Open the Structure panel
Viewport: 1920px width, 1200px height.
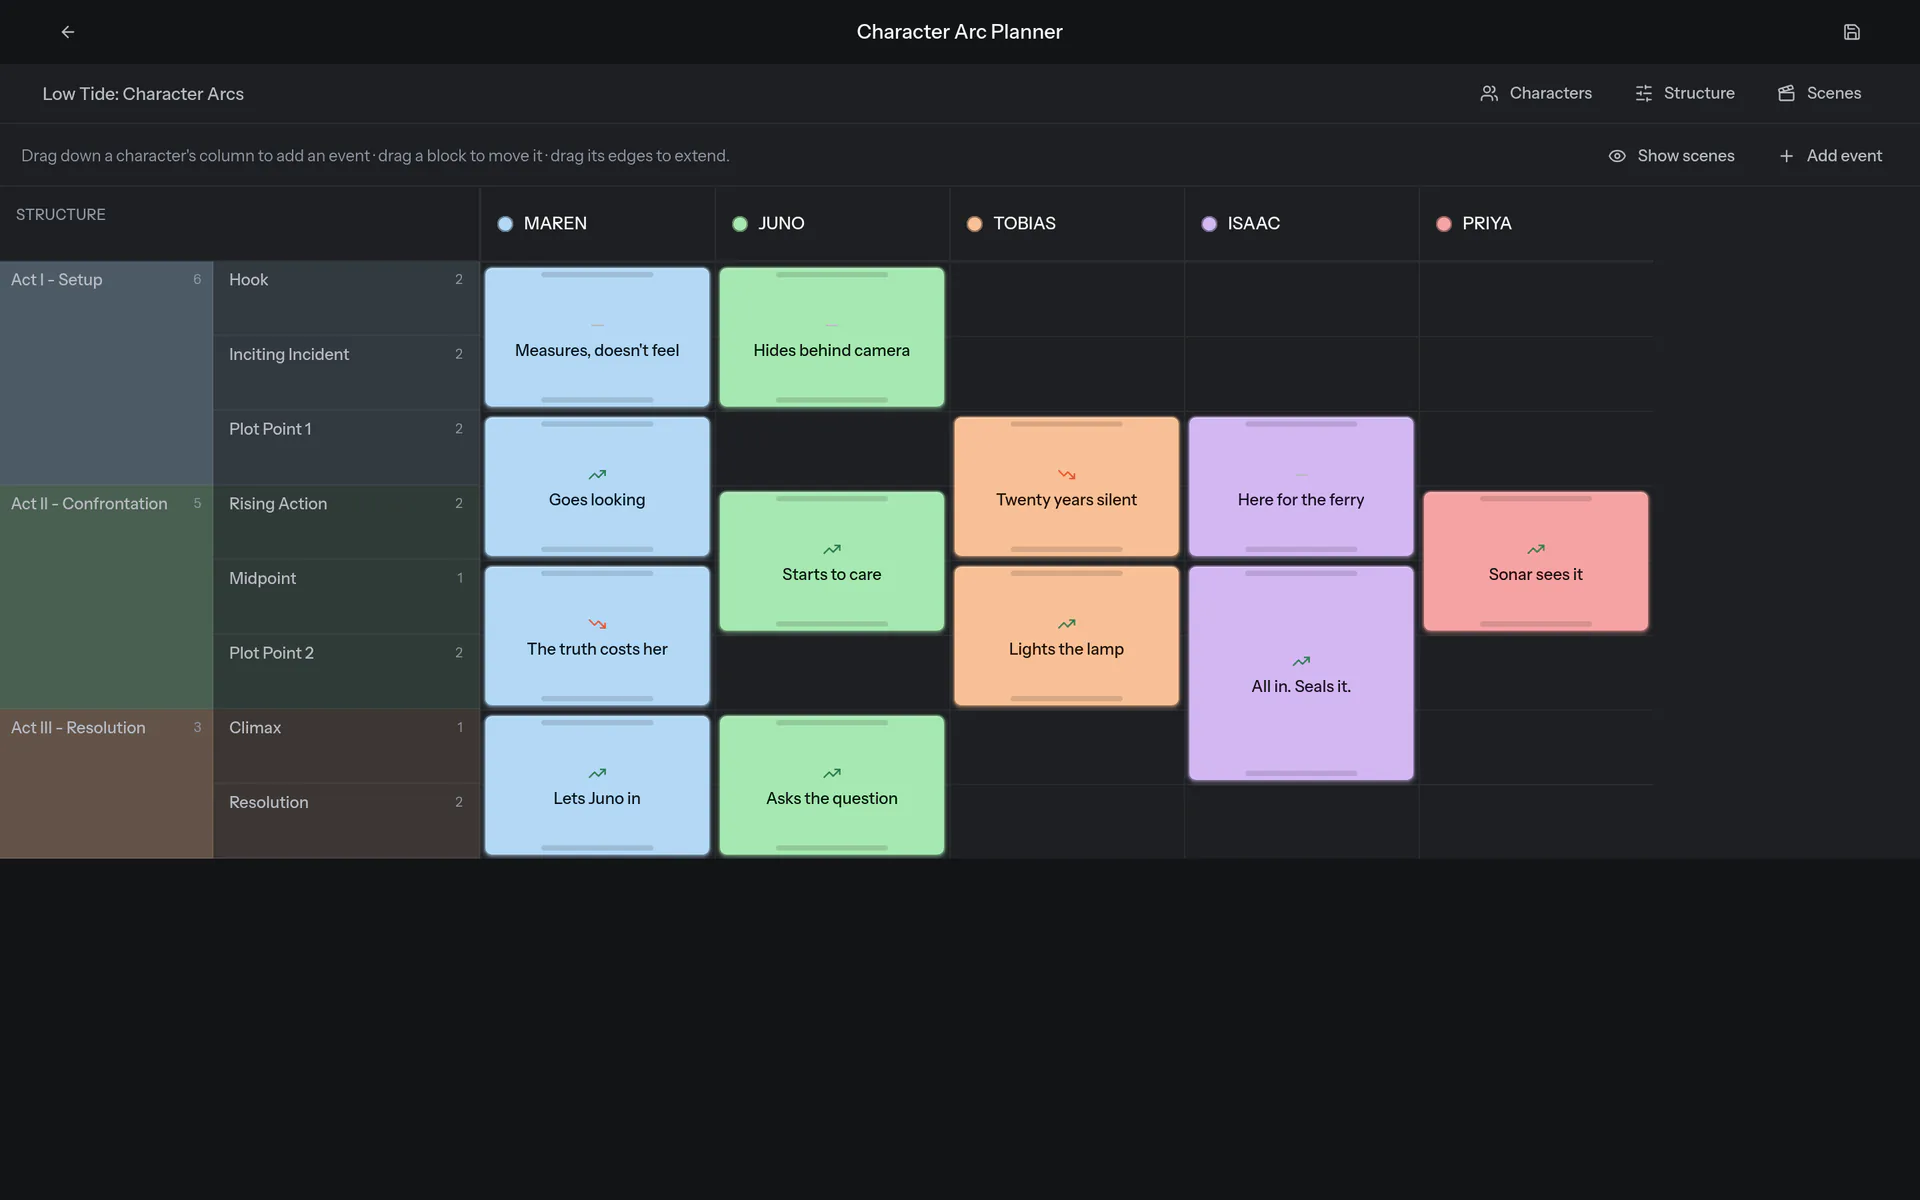(x=1685, y=93)
